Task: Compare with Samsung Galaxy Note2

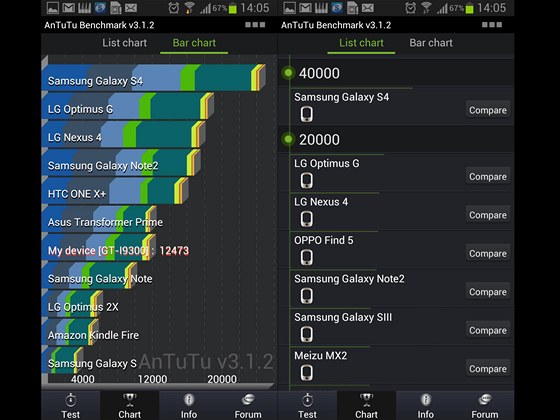Action: click(488, 292)
